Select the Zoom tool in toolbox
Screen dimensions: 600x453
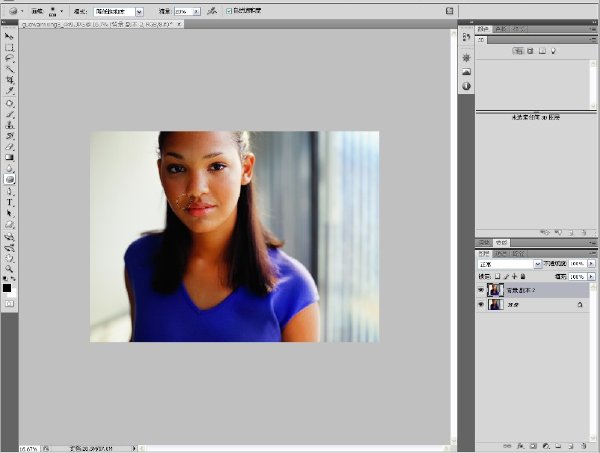click(9, 269)
